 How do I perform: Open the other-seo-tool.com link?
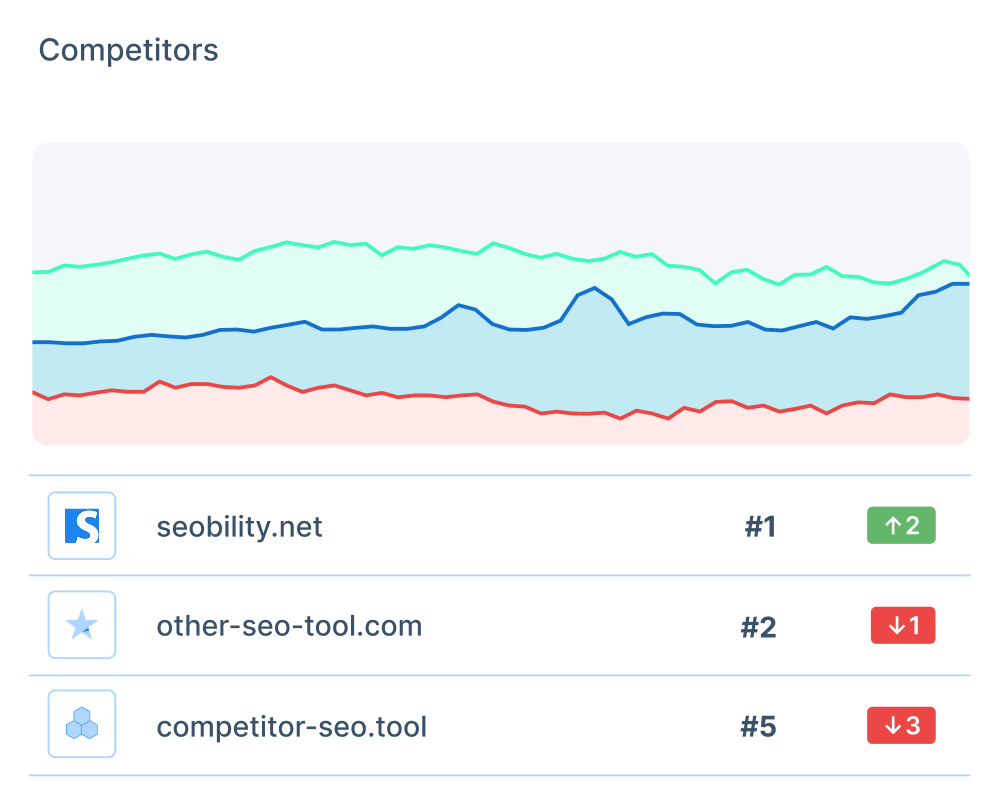tap(289, 626)
